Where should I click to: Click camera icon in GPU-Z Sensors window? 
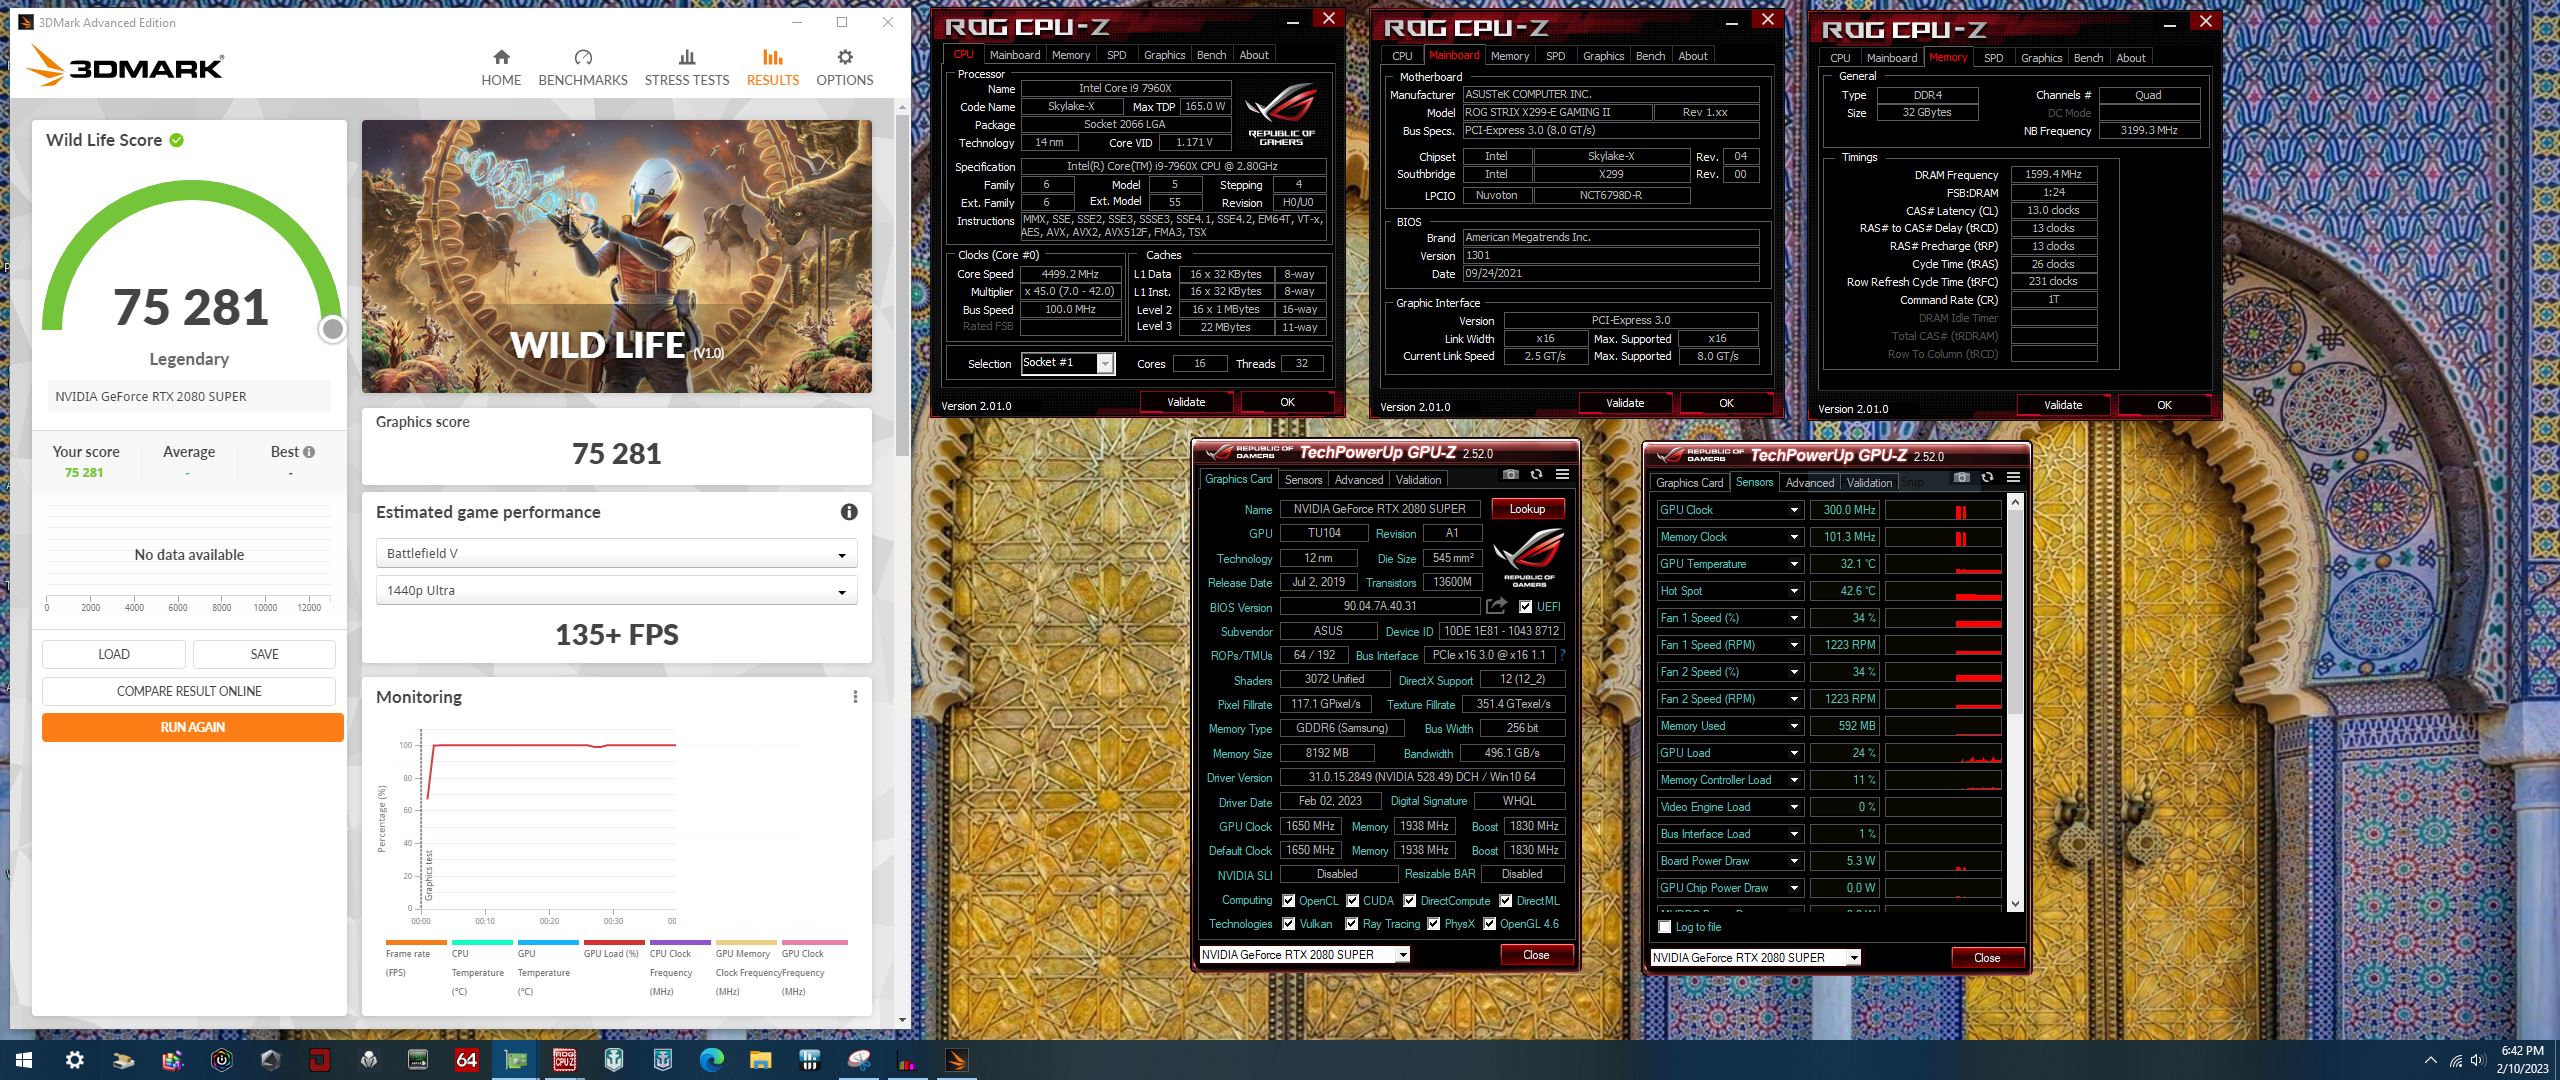click(1962, 478)
